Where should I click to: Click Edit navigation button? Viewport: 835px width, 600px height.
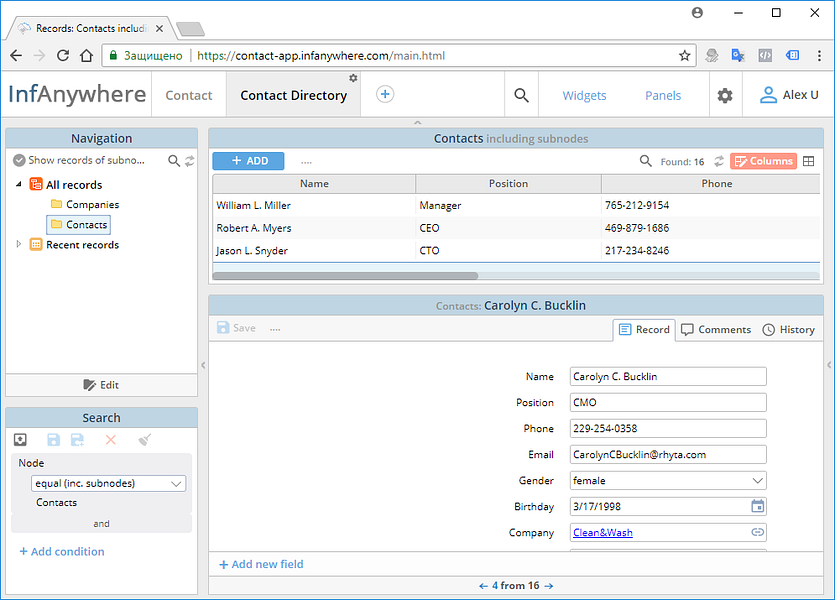(101, 385)
